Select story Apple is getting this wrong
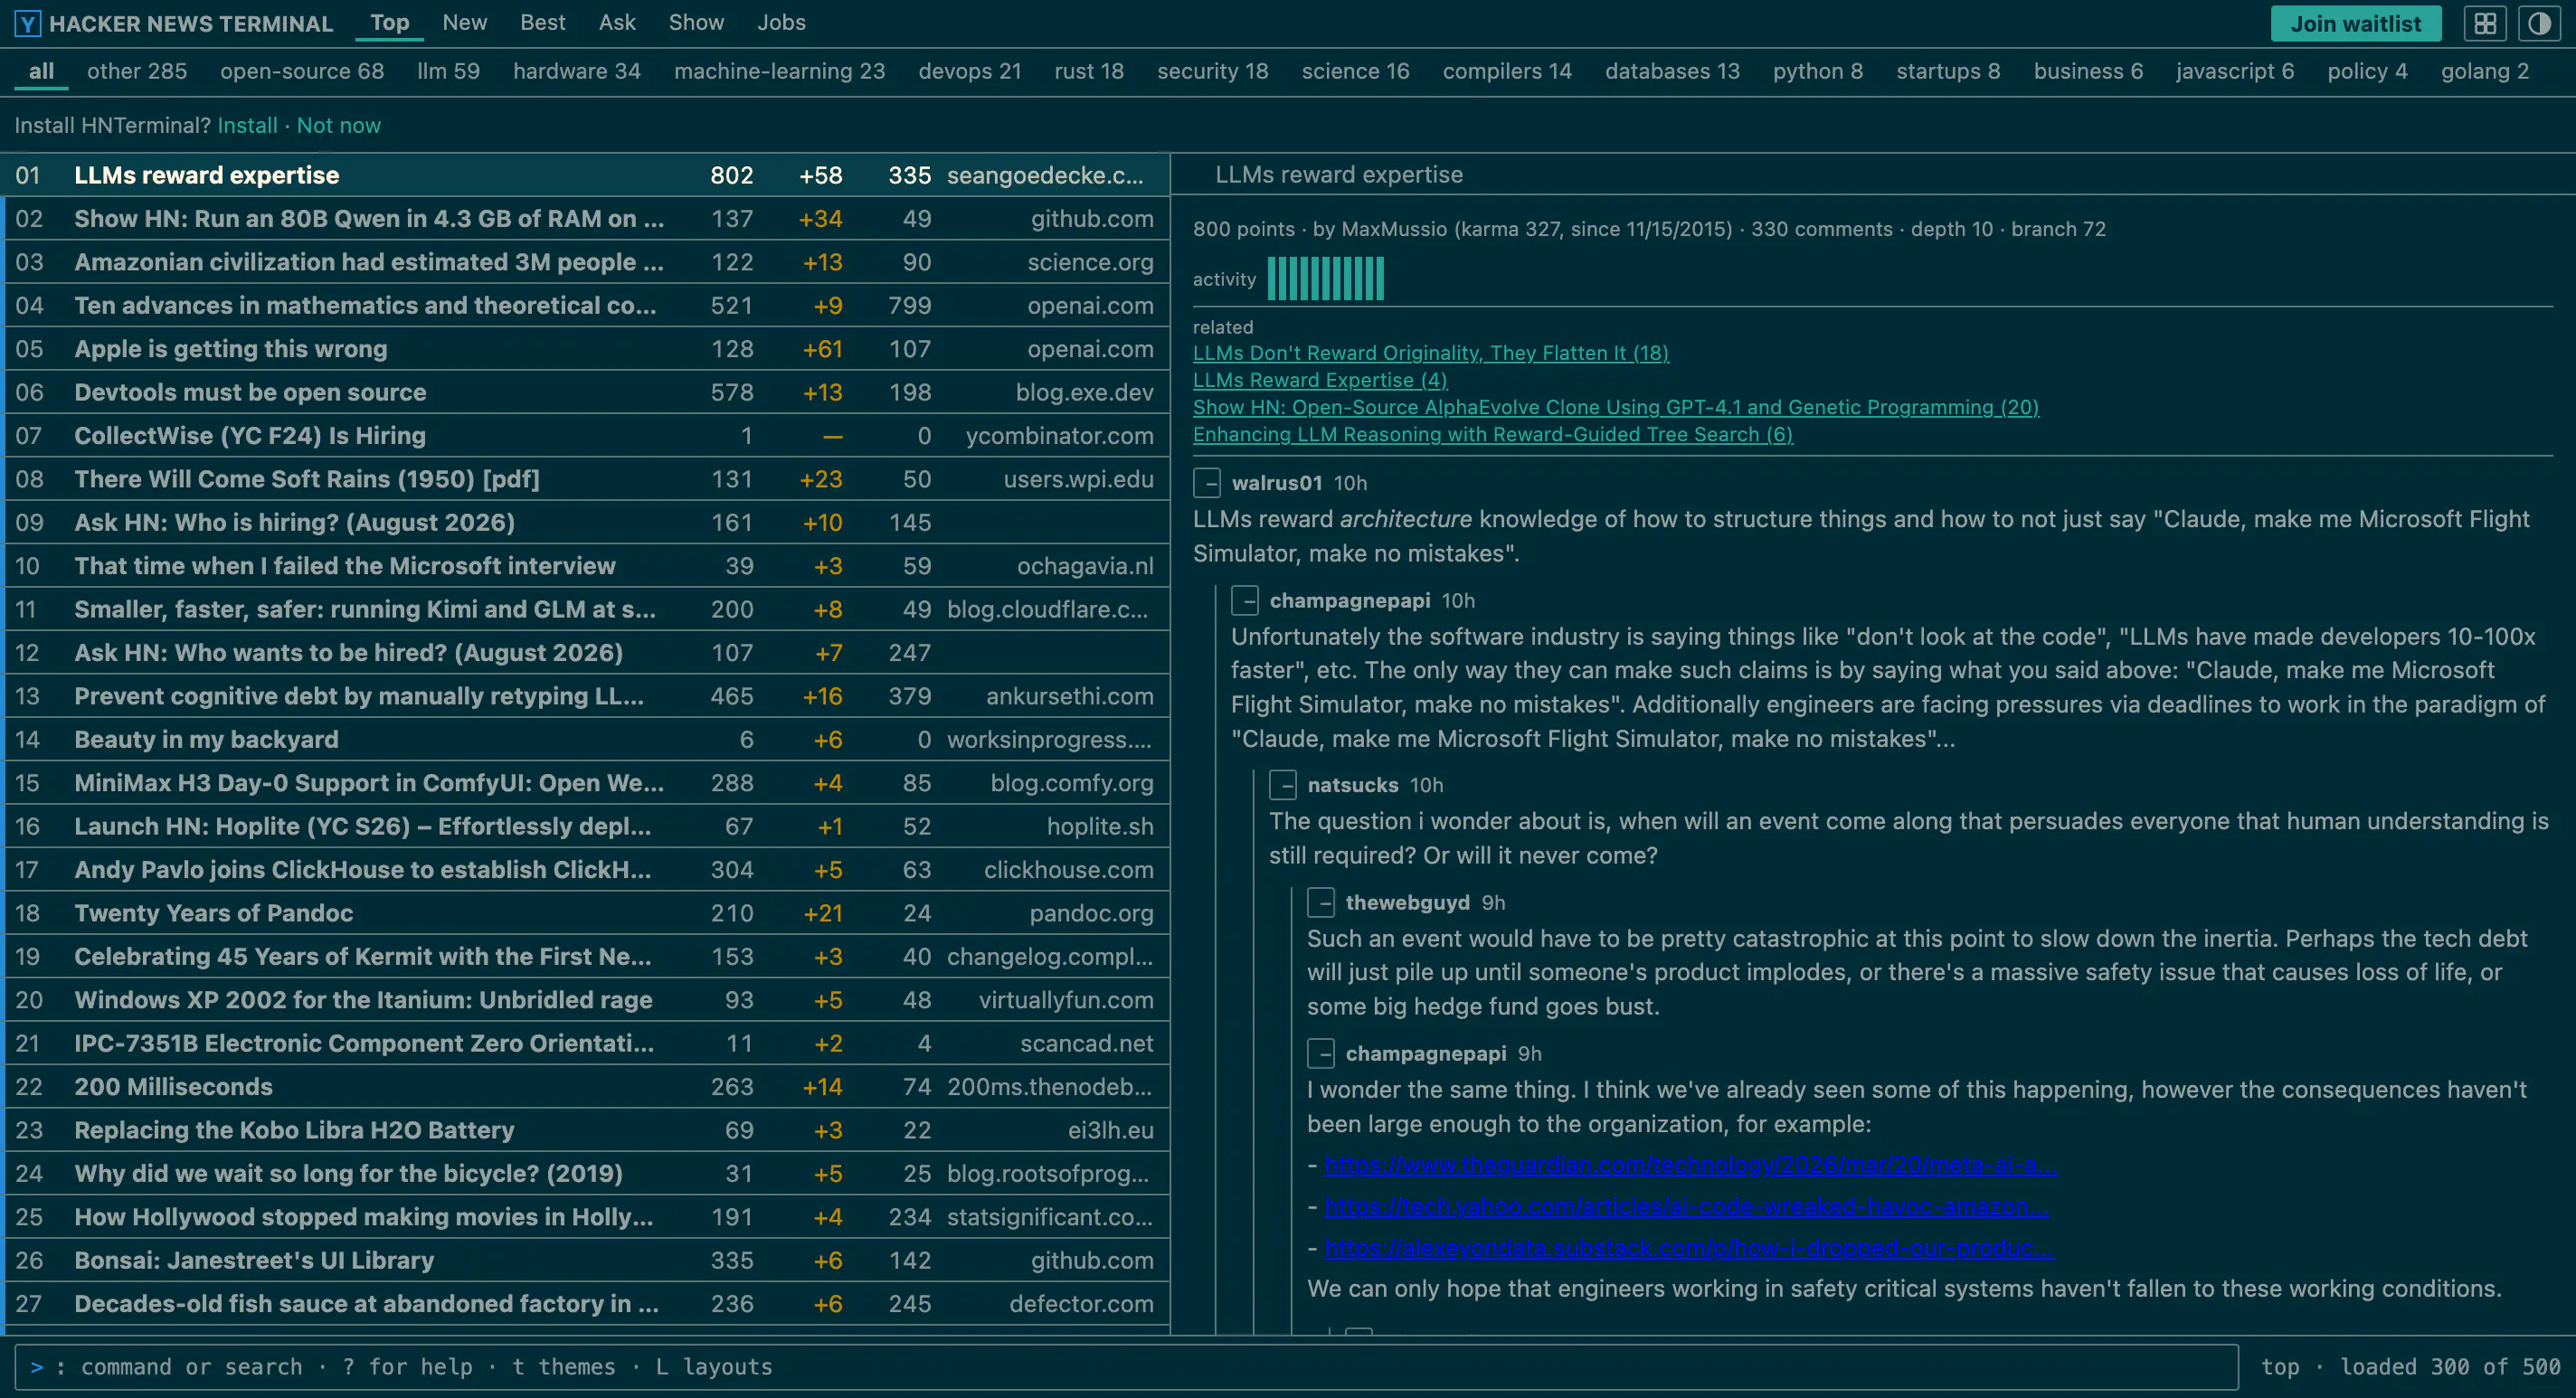The width and height of the screenshot is (2576, 1398). (x=585, y=349)
